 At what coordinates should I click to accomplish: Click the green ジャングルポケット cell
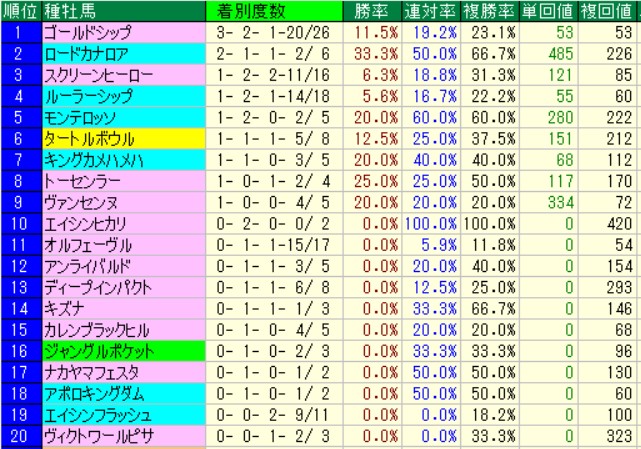(123, 351)
